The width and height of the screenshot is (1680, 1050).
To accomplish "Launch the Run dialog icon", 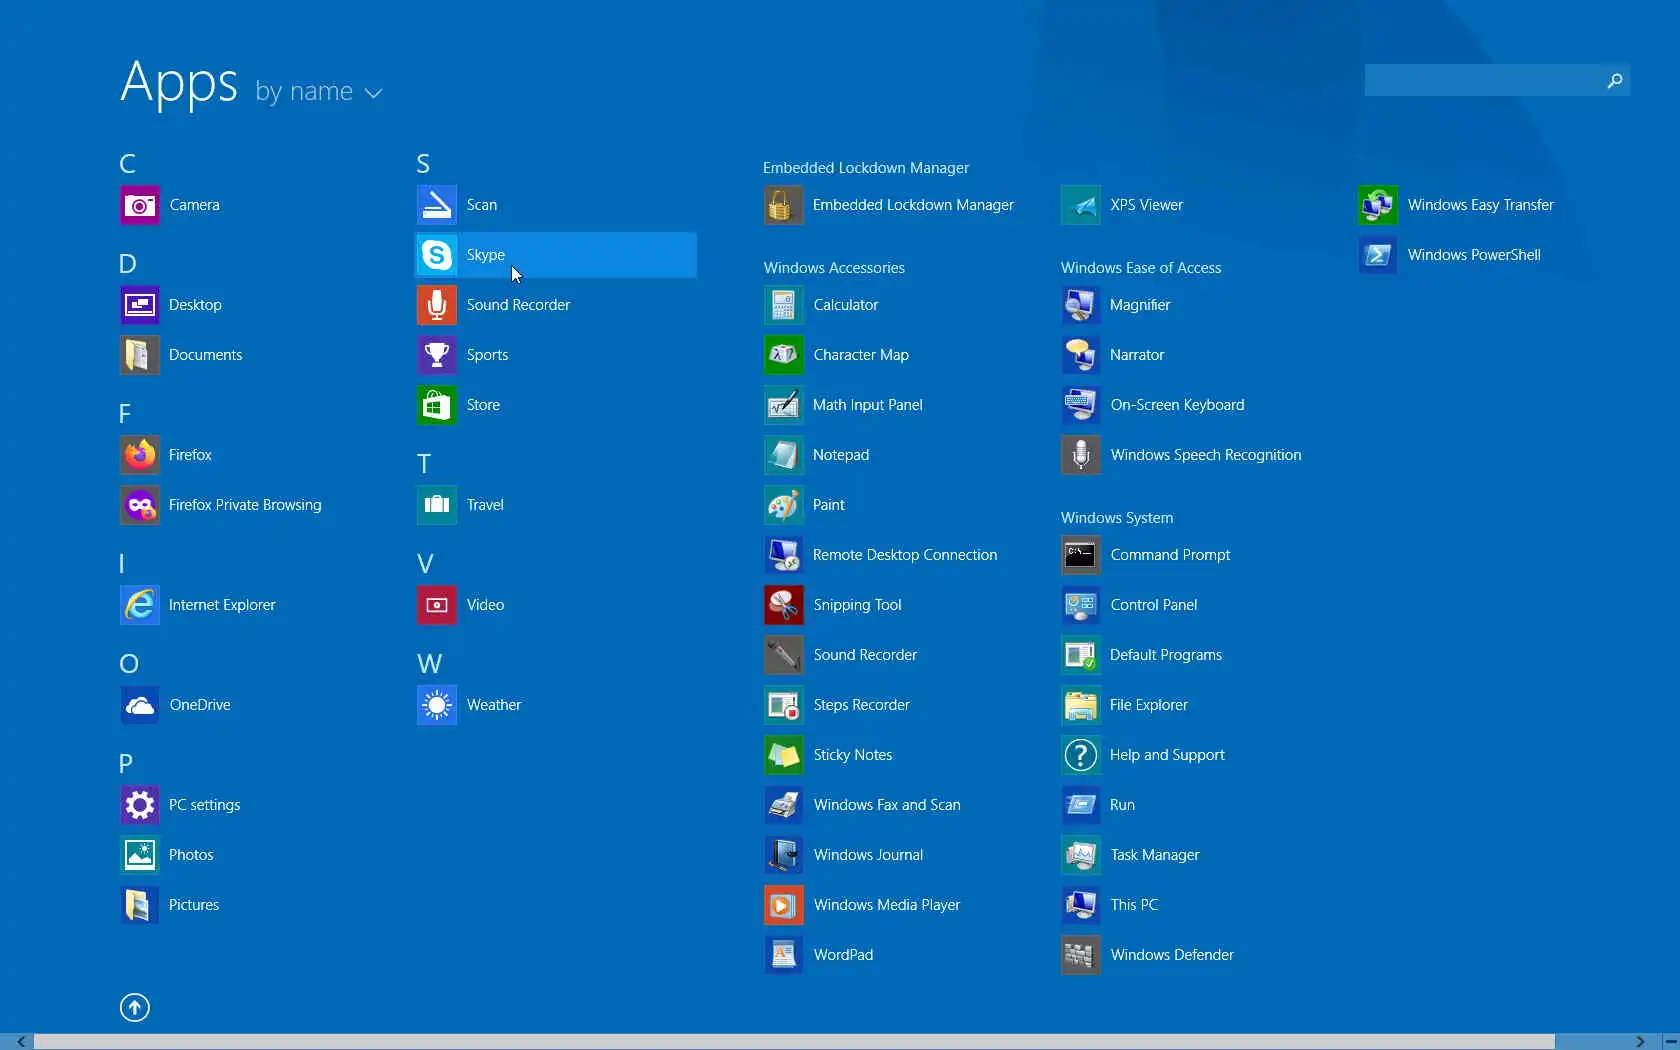I will (1081, 805).
